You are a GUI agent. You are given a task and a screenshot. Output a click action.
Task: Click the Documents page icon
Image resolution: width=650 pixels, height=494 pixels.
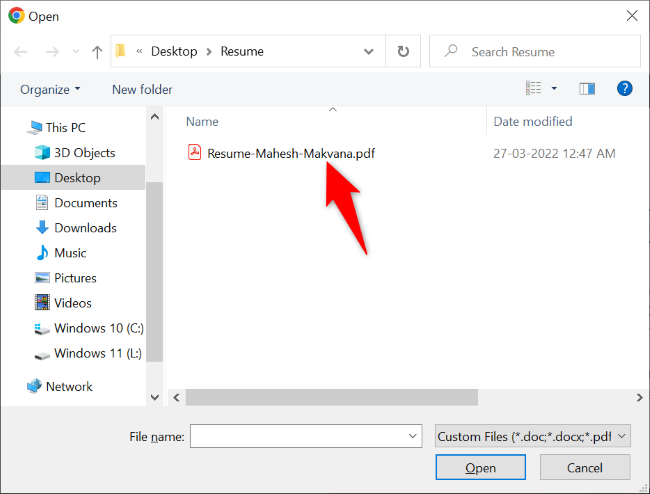[42, 203]
